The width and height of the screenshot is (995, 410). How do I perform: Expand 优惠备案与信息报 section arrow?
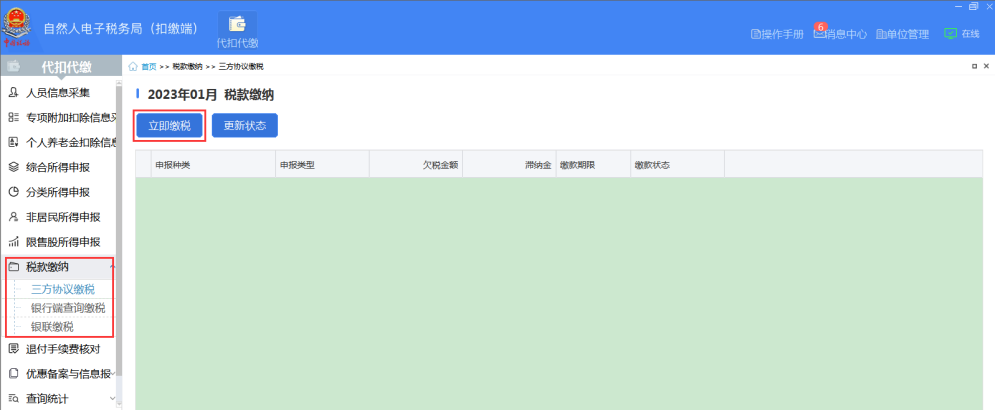113,374
